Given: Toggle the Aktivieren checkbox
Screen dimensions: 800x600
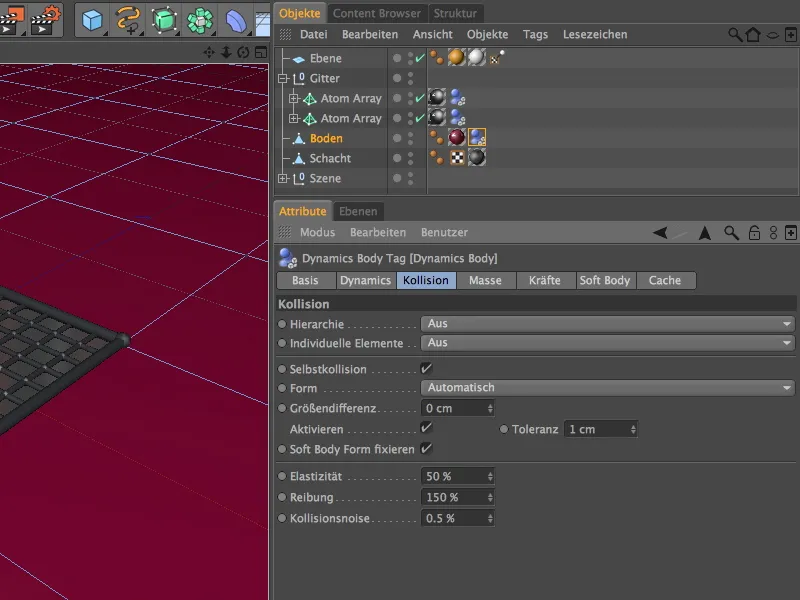Looking at the screenshot, I should (426, 428).
